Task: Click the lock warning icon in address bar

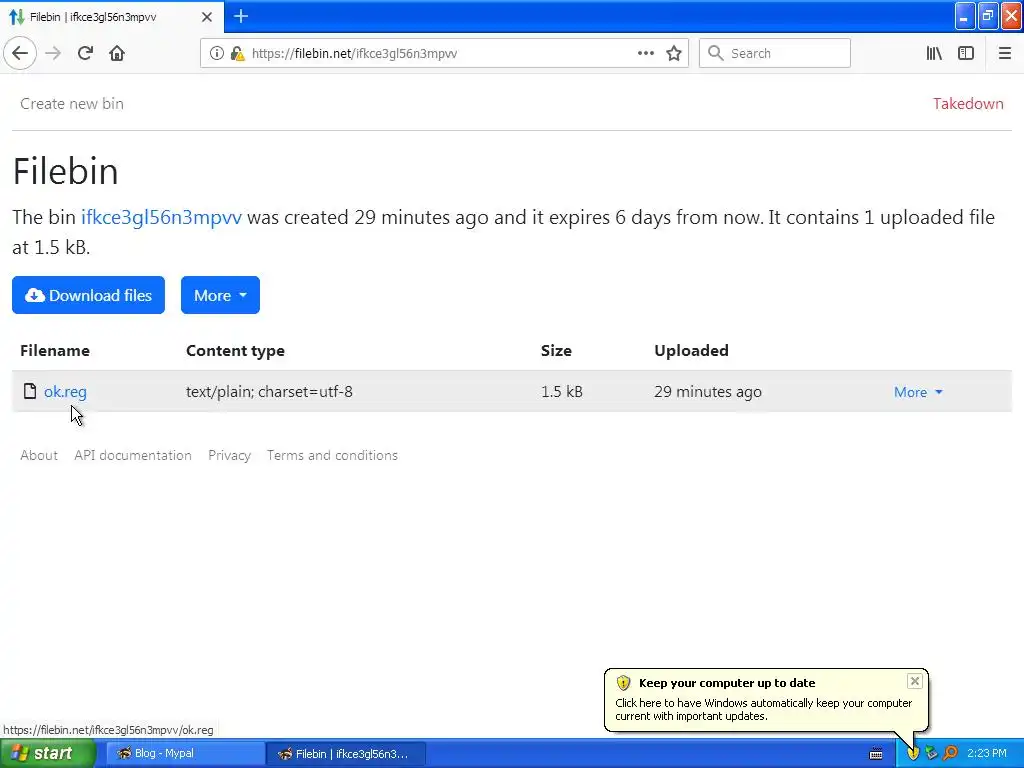Action: (x=237, y=53)
